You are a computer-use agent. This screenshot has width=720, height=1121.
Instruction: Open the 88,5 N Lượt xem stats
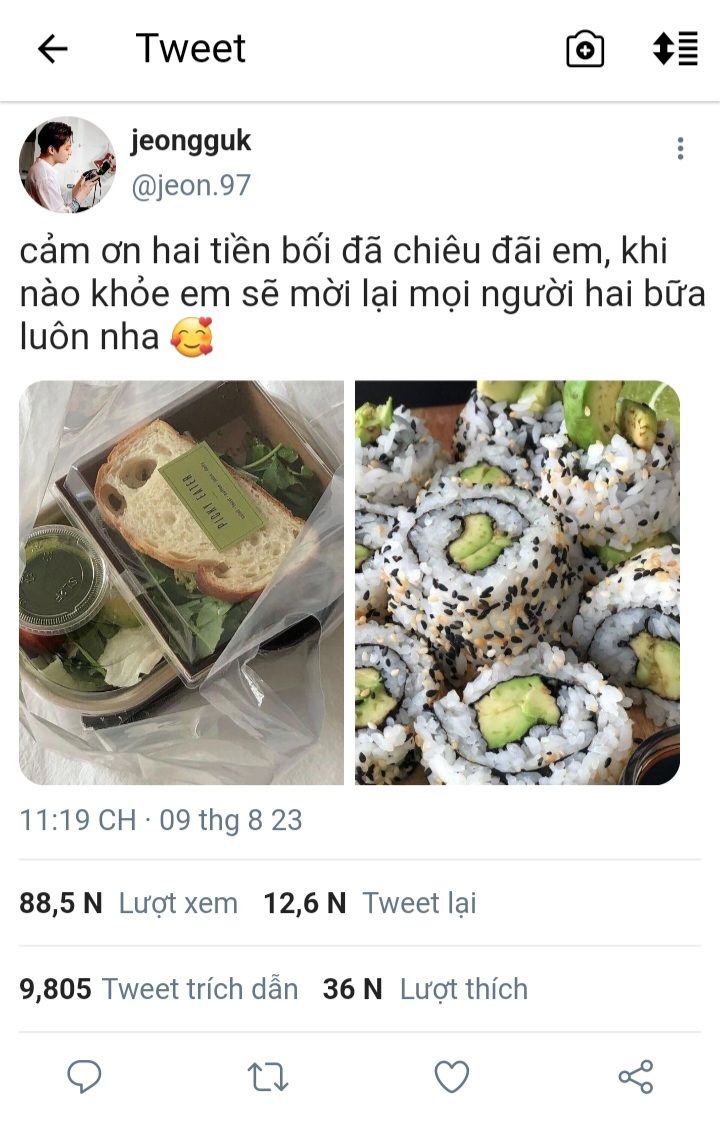[x=129, y=903]
